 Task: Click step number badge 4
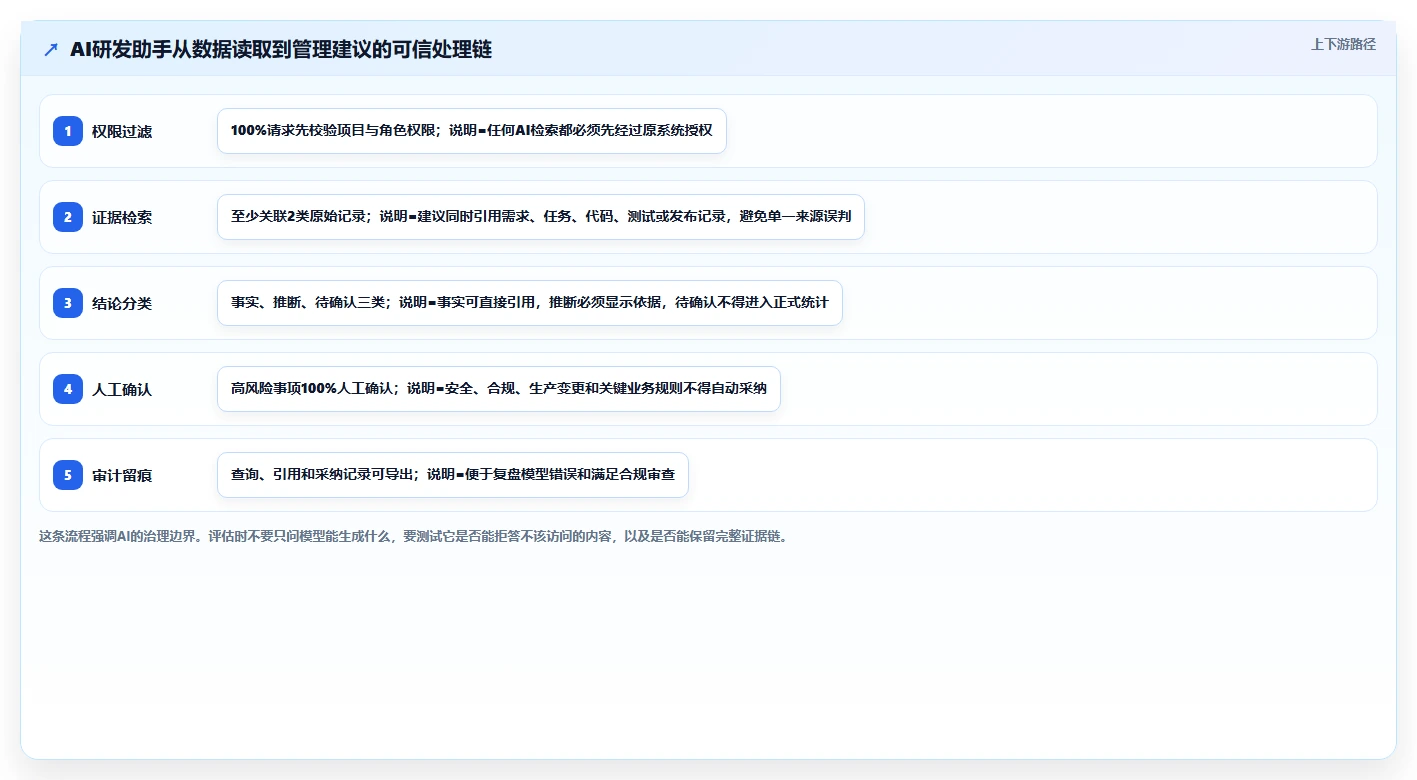coord(68,389)
